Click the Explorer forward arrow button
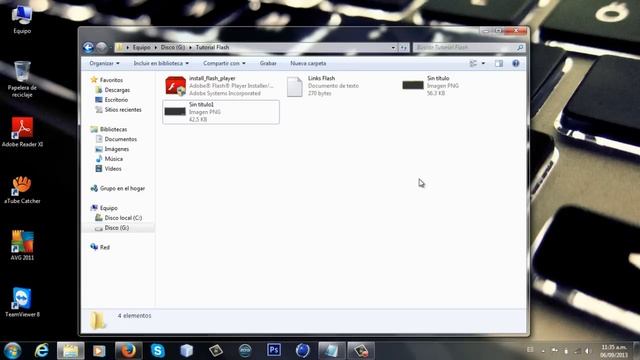The image size is (640, 360). click(x=102, y=48)
